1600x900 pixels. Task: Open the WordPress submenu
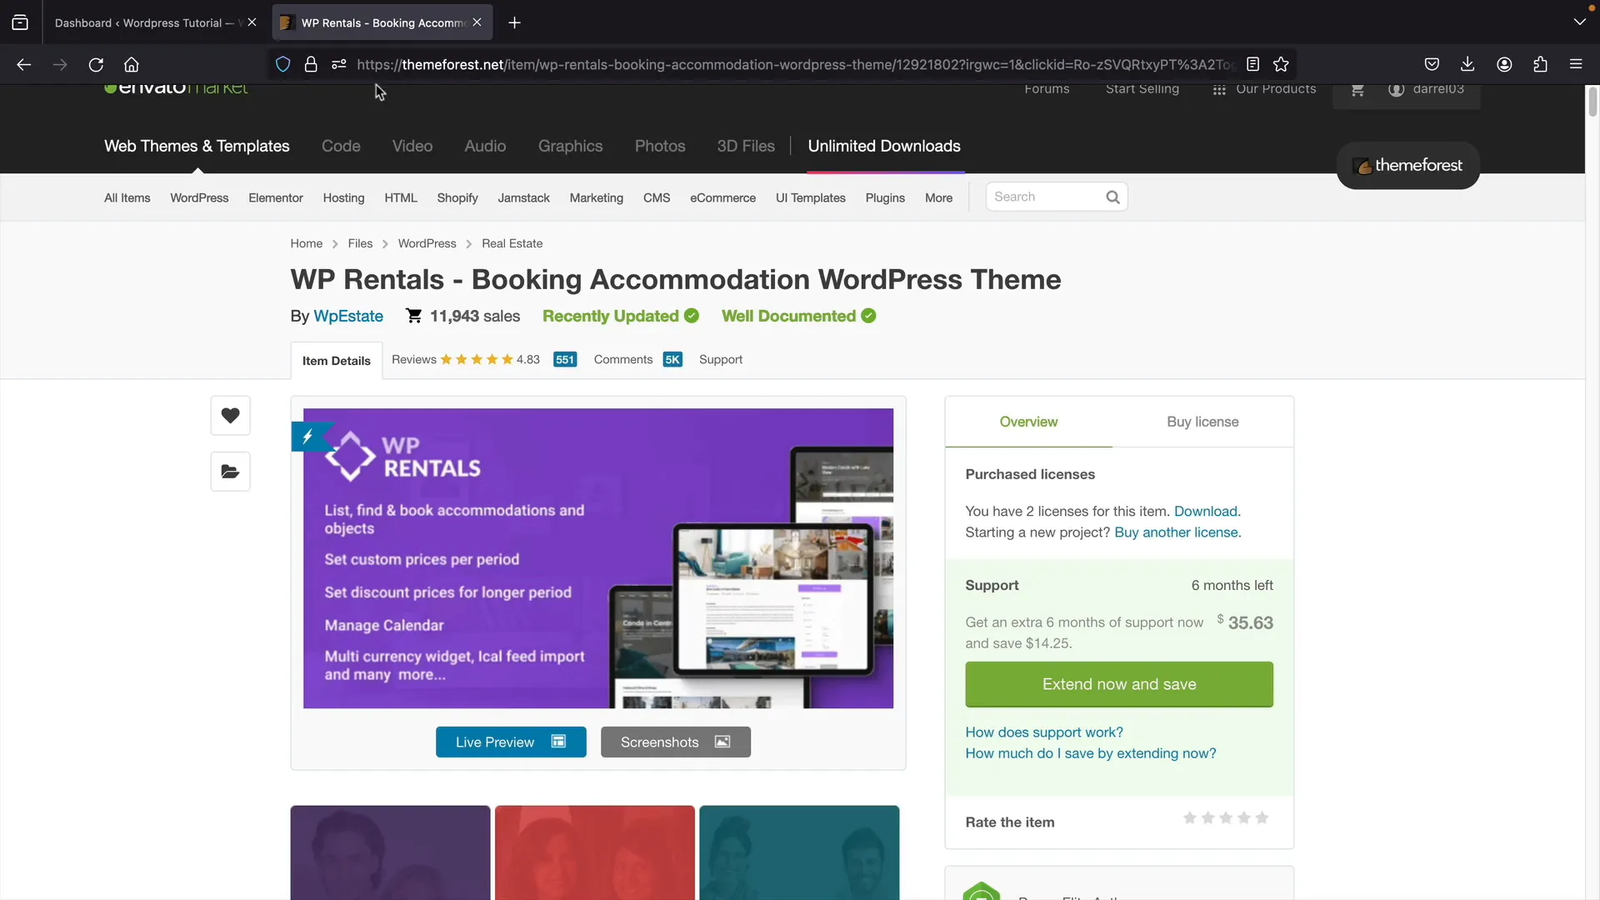(199, 198)
